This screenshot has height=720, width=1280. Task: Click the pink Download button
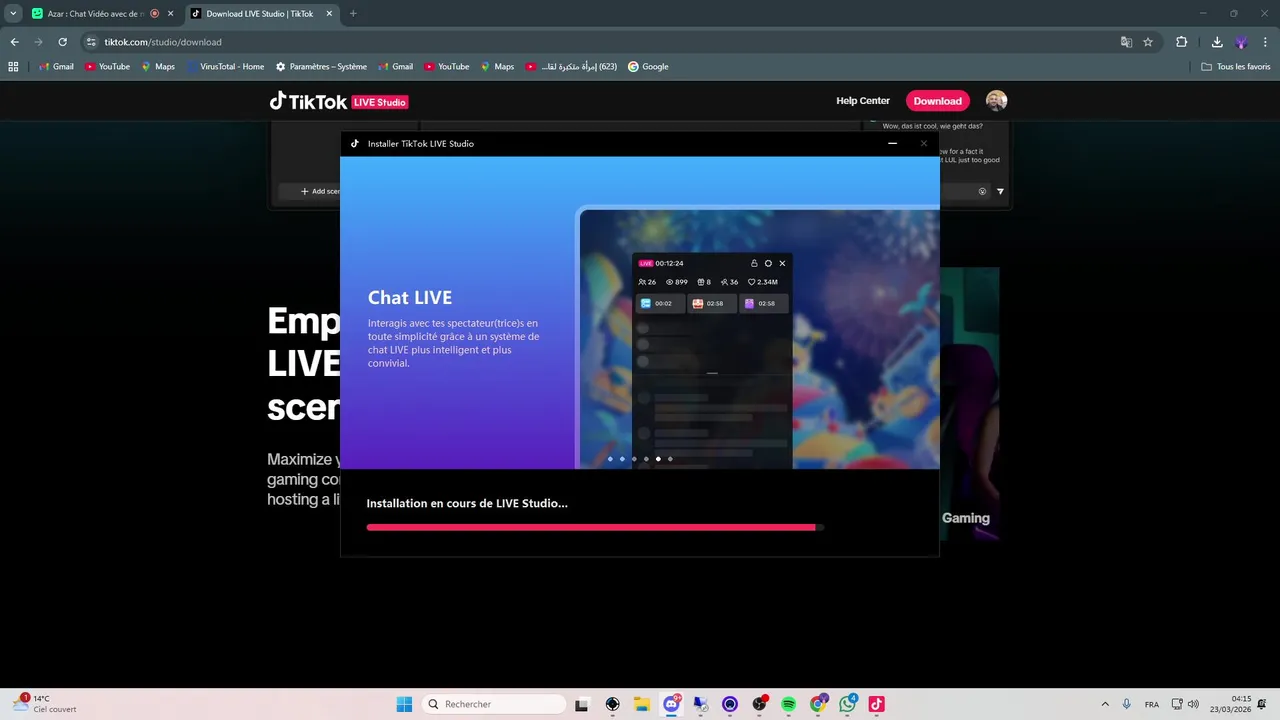[938, 101]
